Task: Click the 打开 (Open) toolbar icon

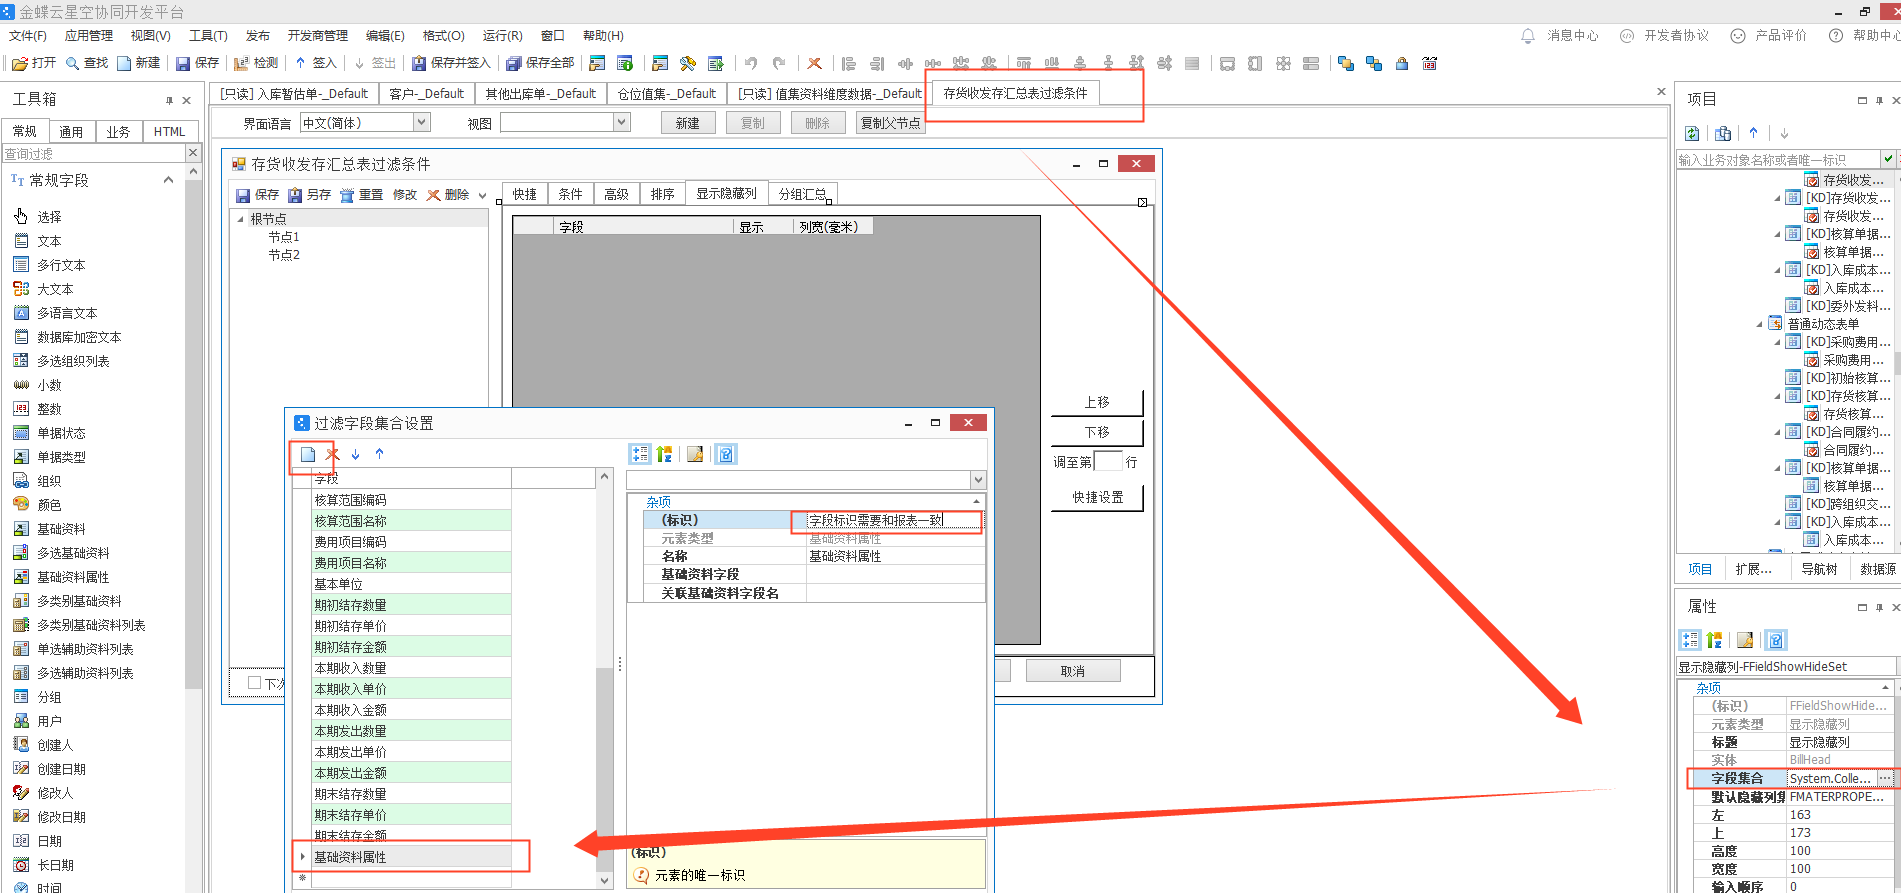Action: click(20, 63)
